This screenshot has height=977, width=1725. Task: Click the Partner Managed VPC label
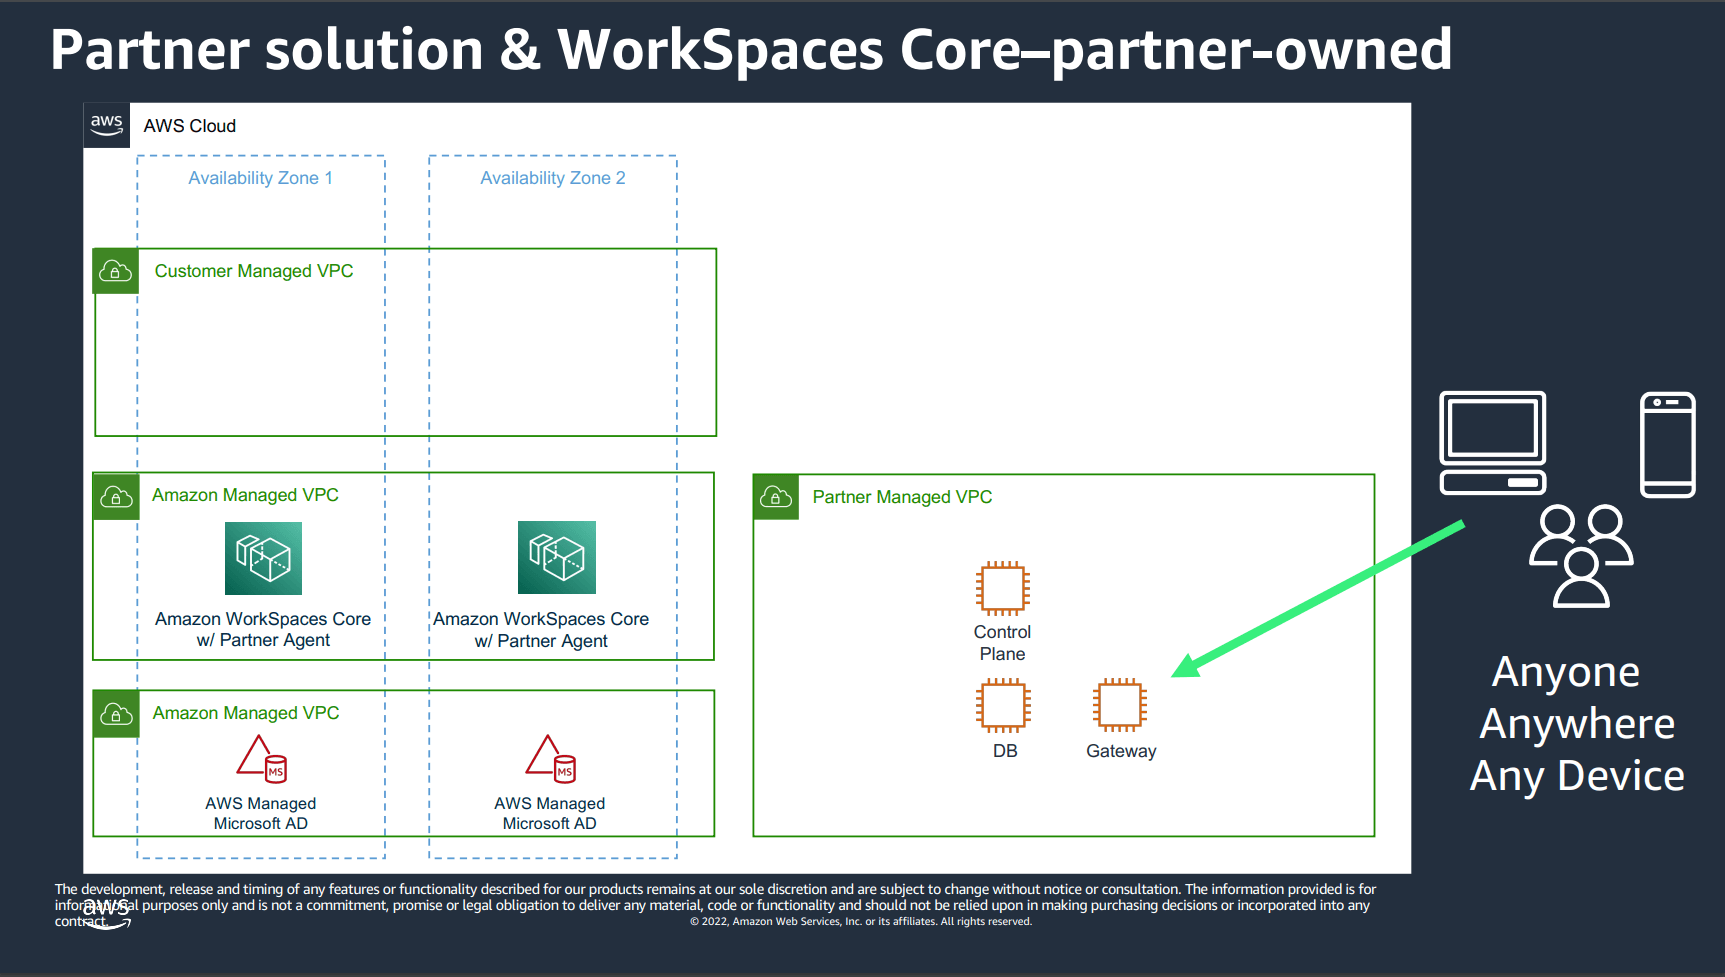pos(901,496)
